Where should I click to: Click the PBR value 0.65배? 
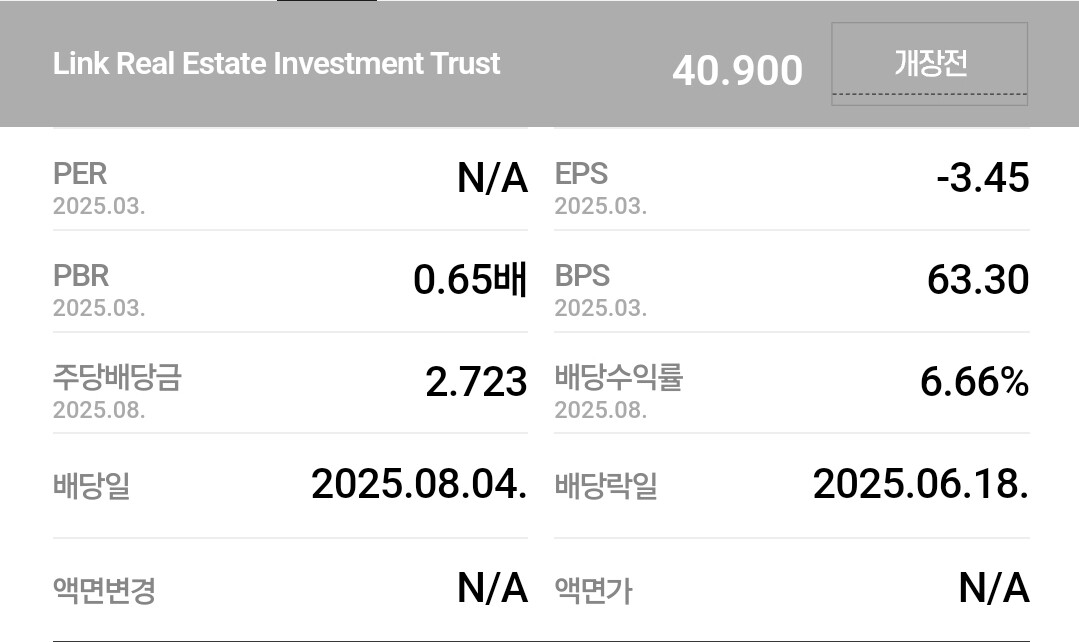click(x=470, y=279)
